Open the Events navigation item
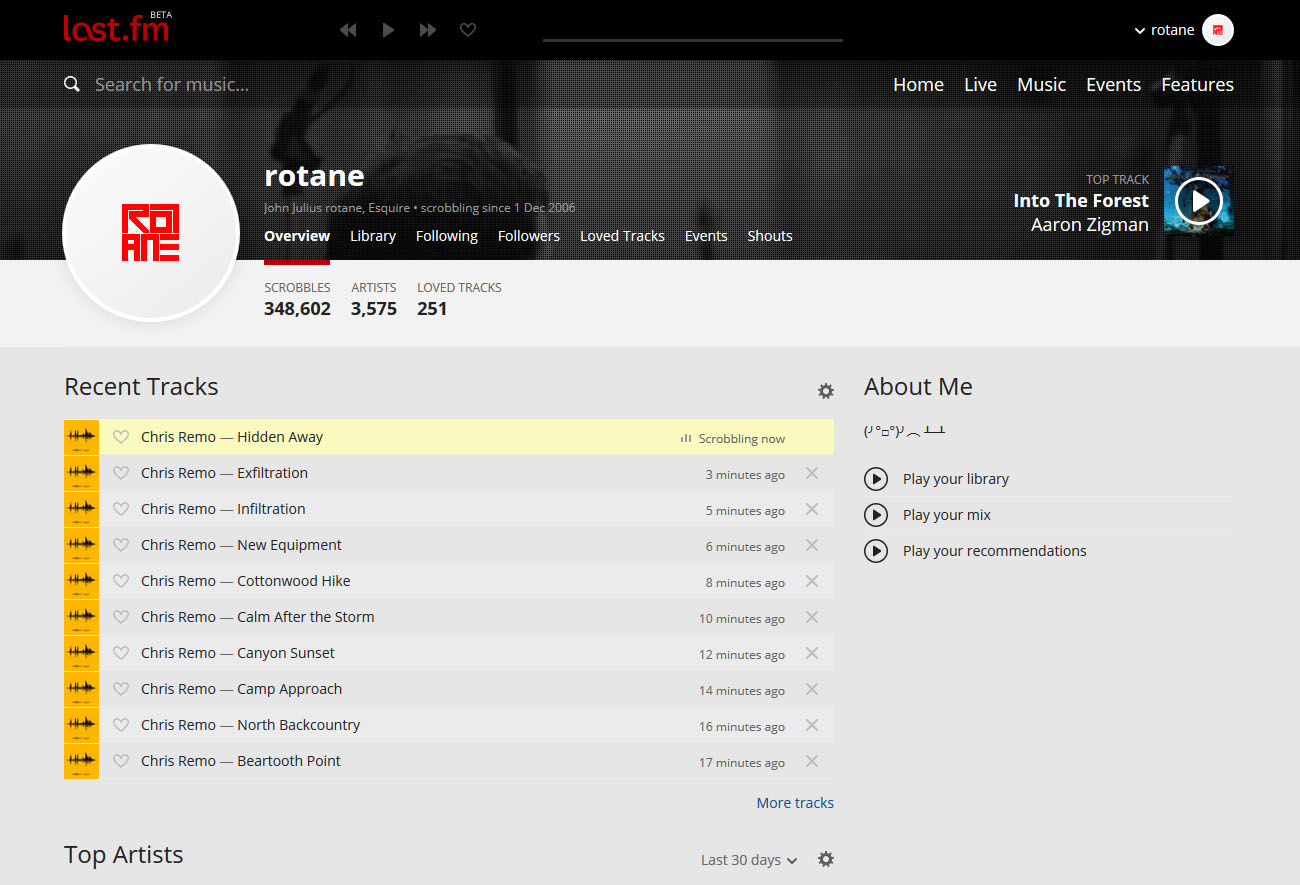This screenshot has height=885, width=1300. pos(1113,85)
